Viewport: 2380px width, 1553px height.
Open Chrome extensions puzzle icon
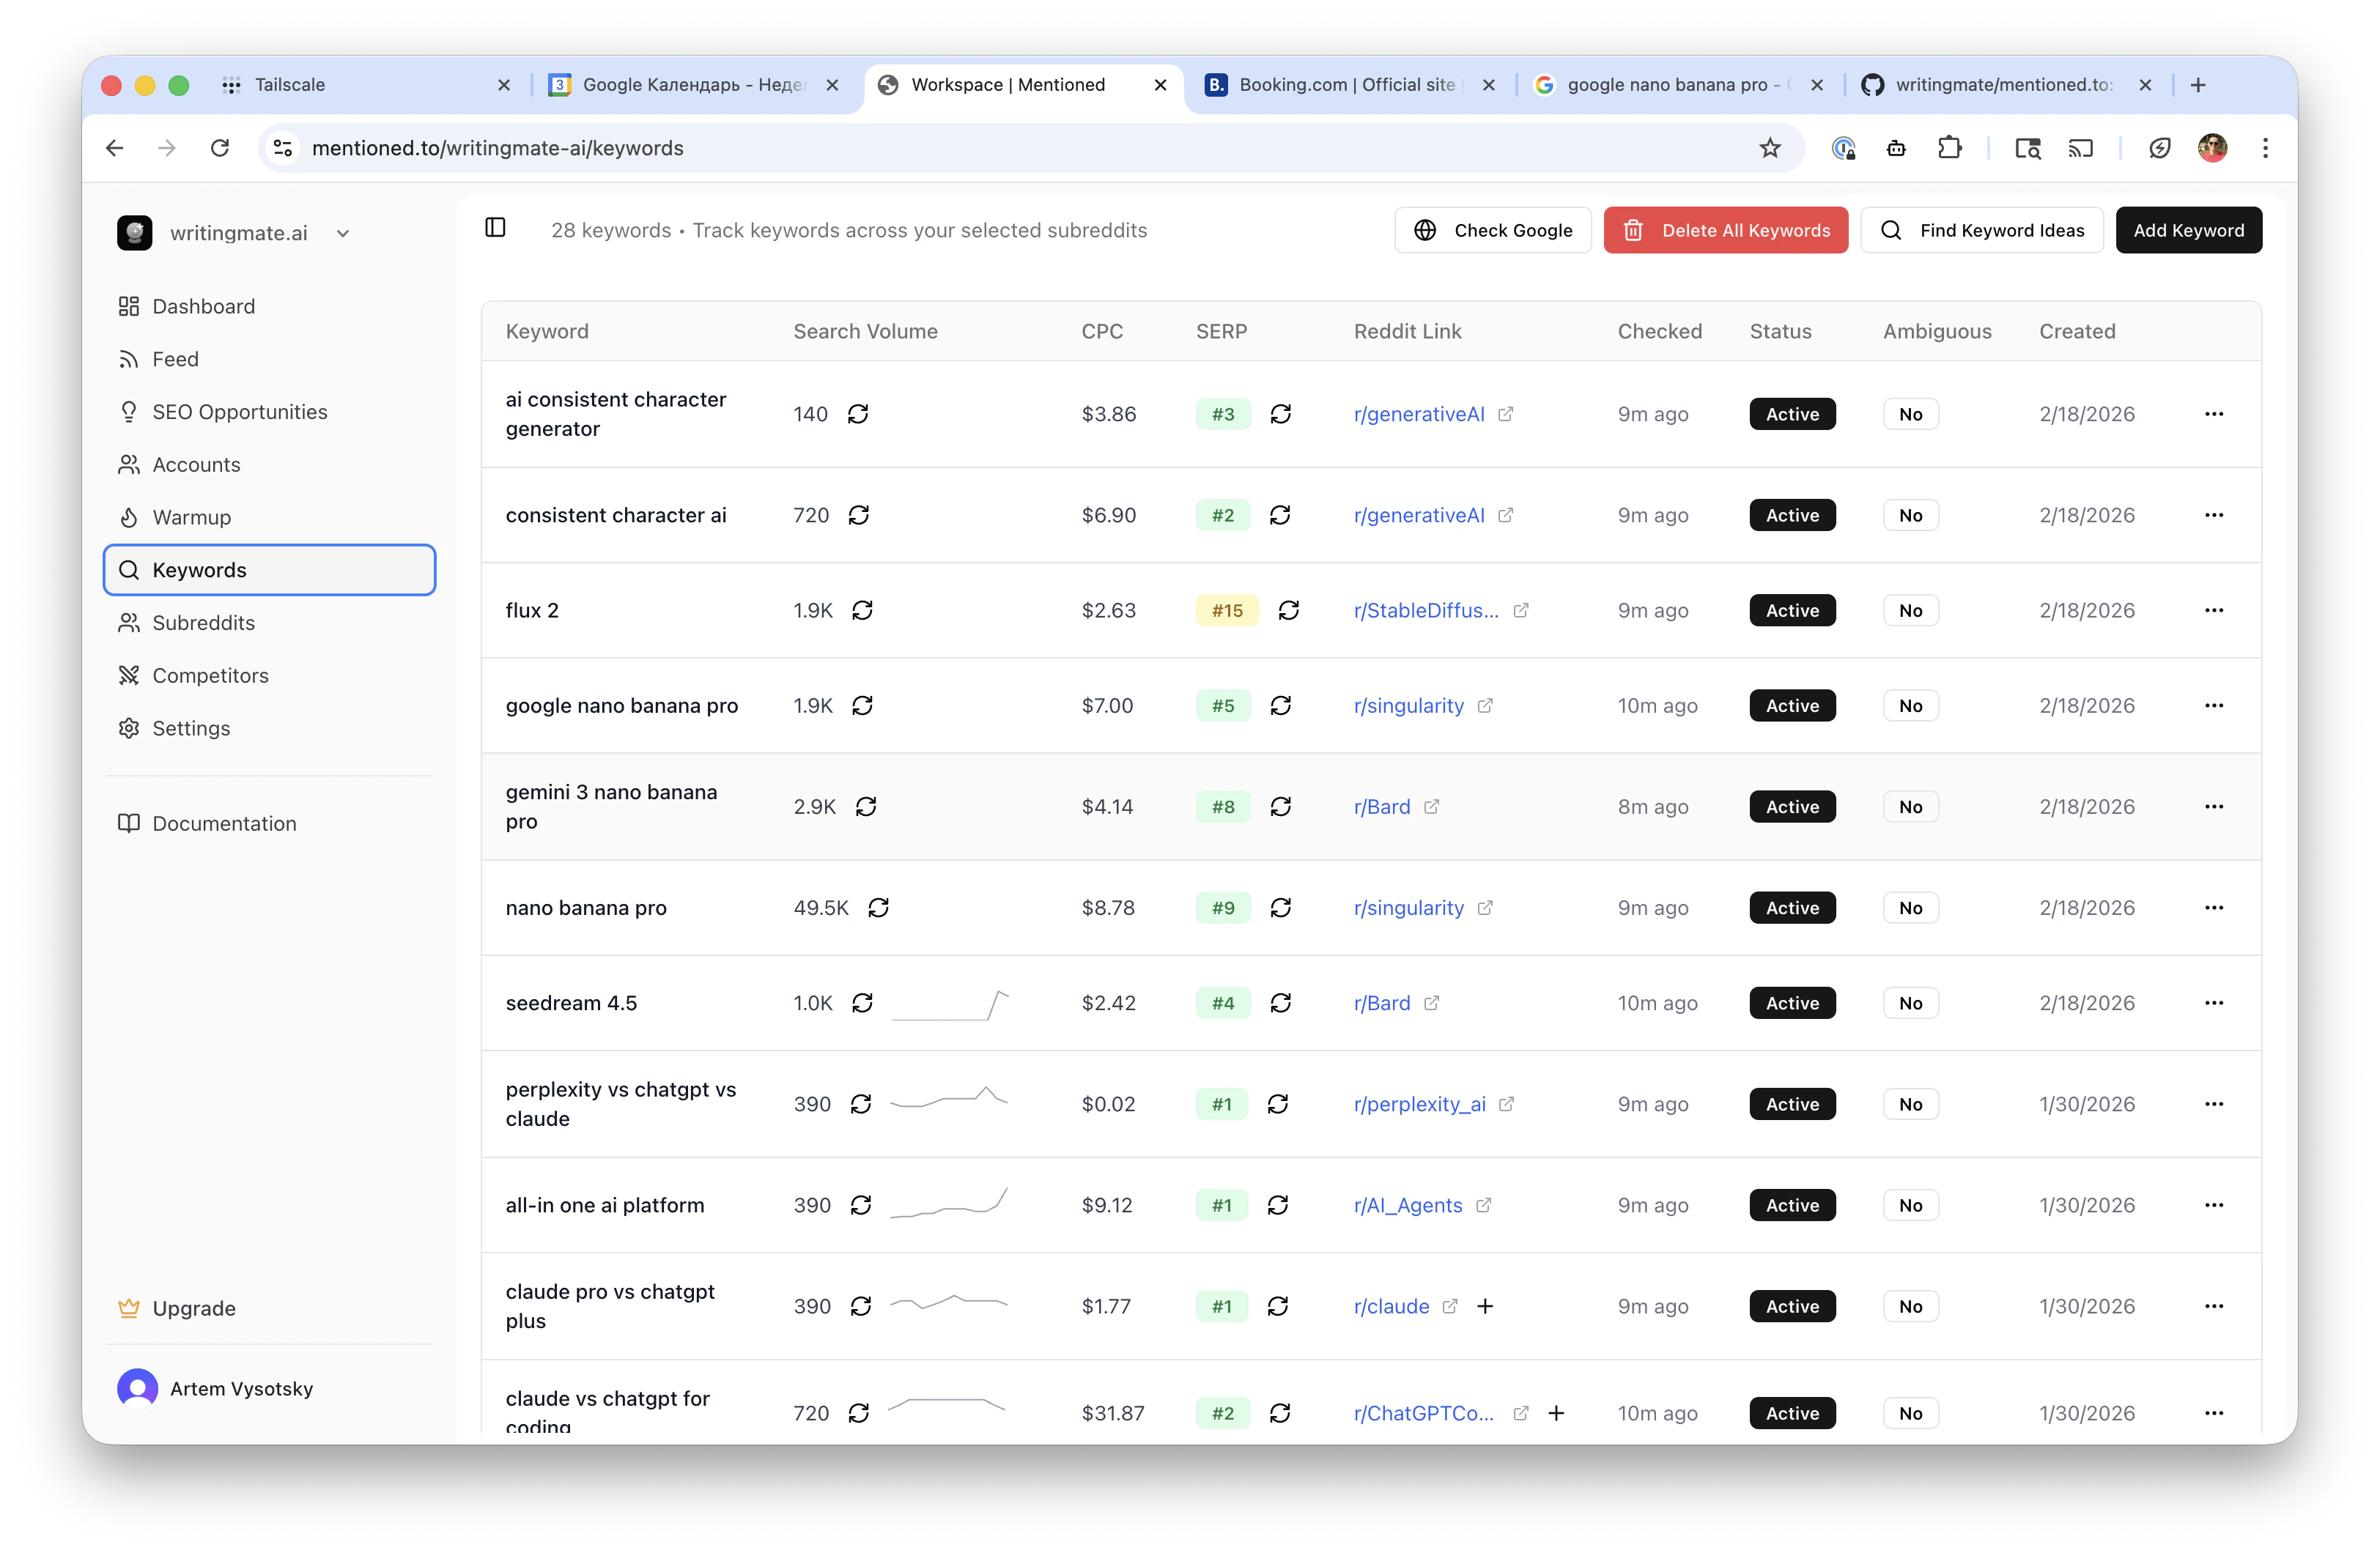pos(1949,148)
